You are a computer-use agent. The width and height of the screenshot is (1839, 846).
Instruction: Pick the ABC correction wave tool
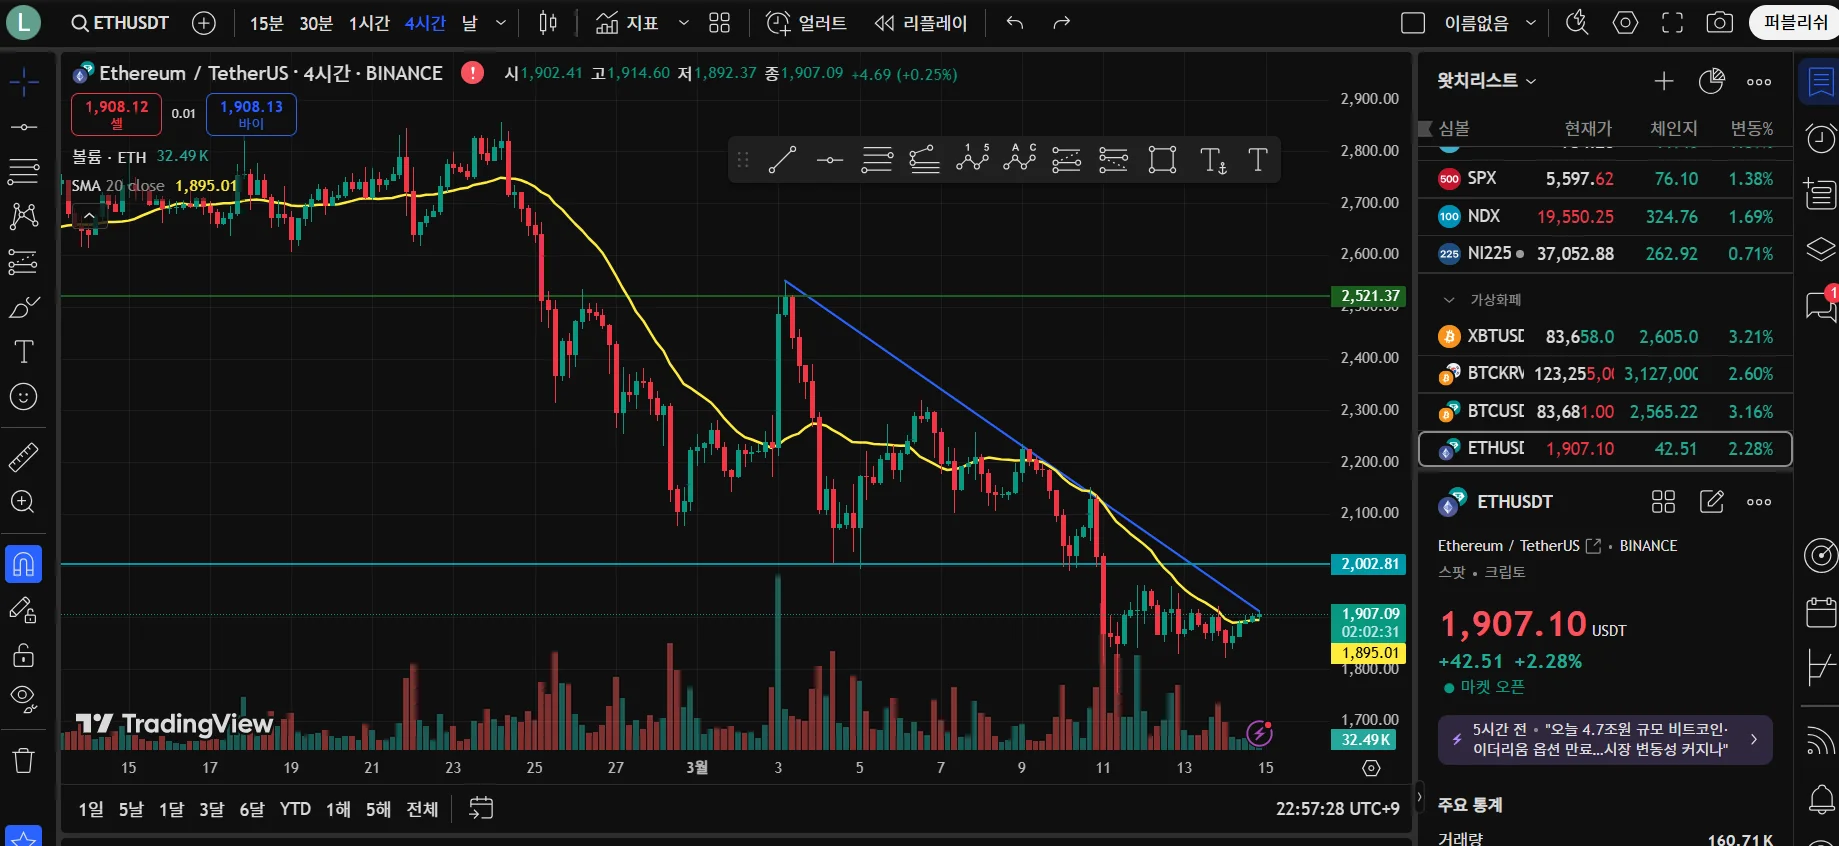click(1020, 159)
